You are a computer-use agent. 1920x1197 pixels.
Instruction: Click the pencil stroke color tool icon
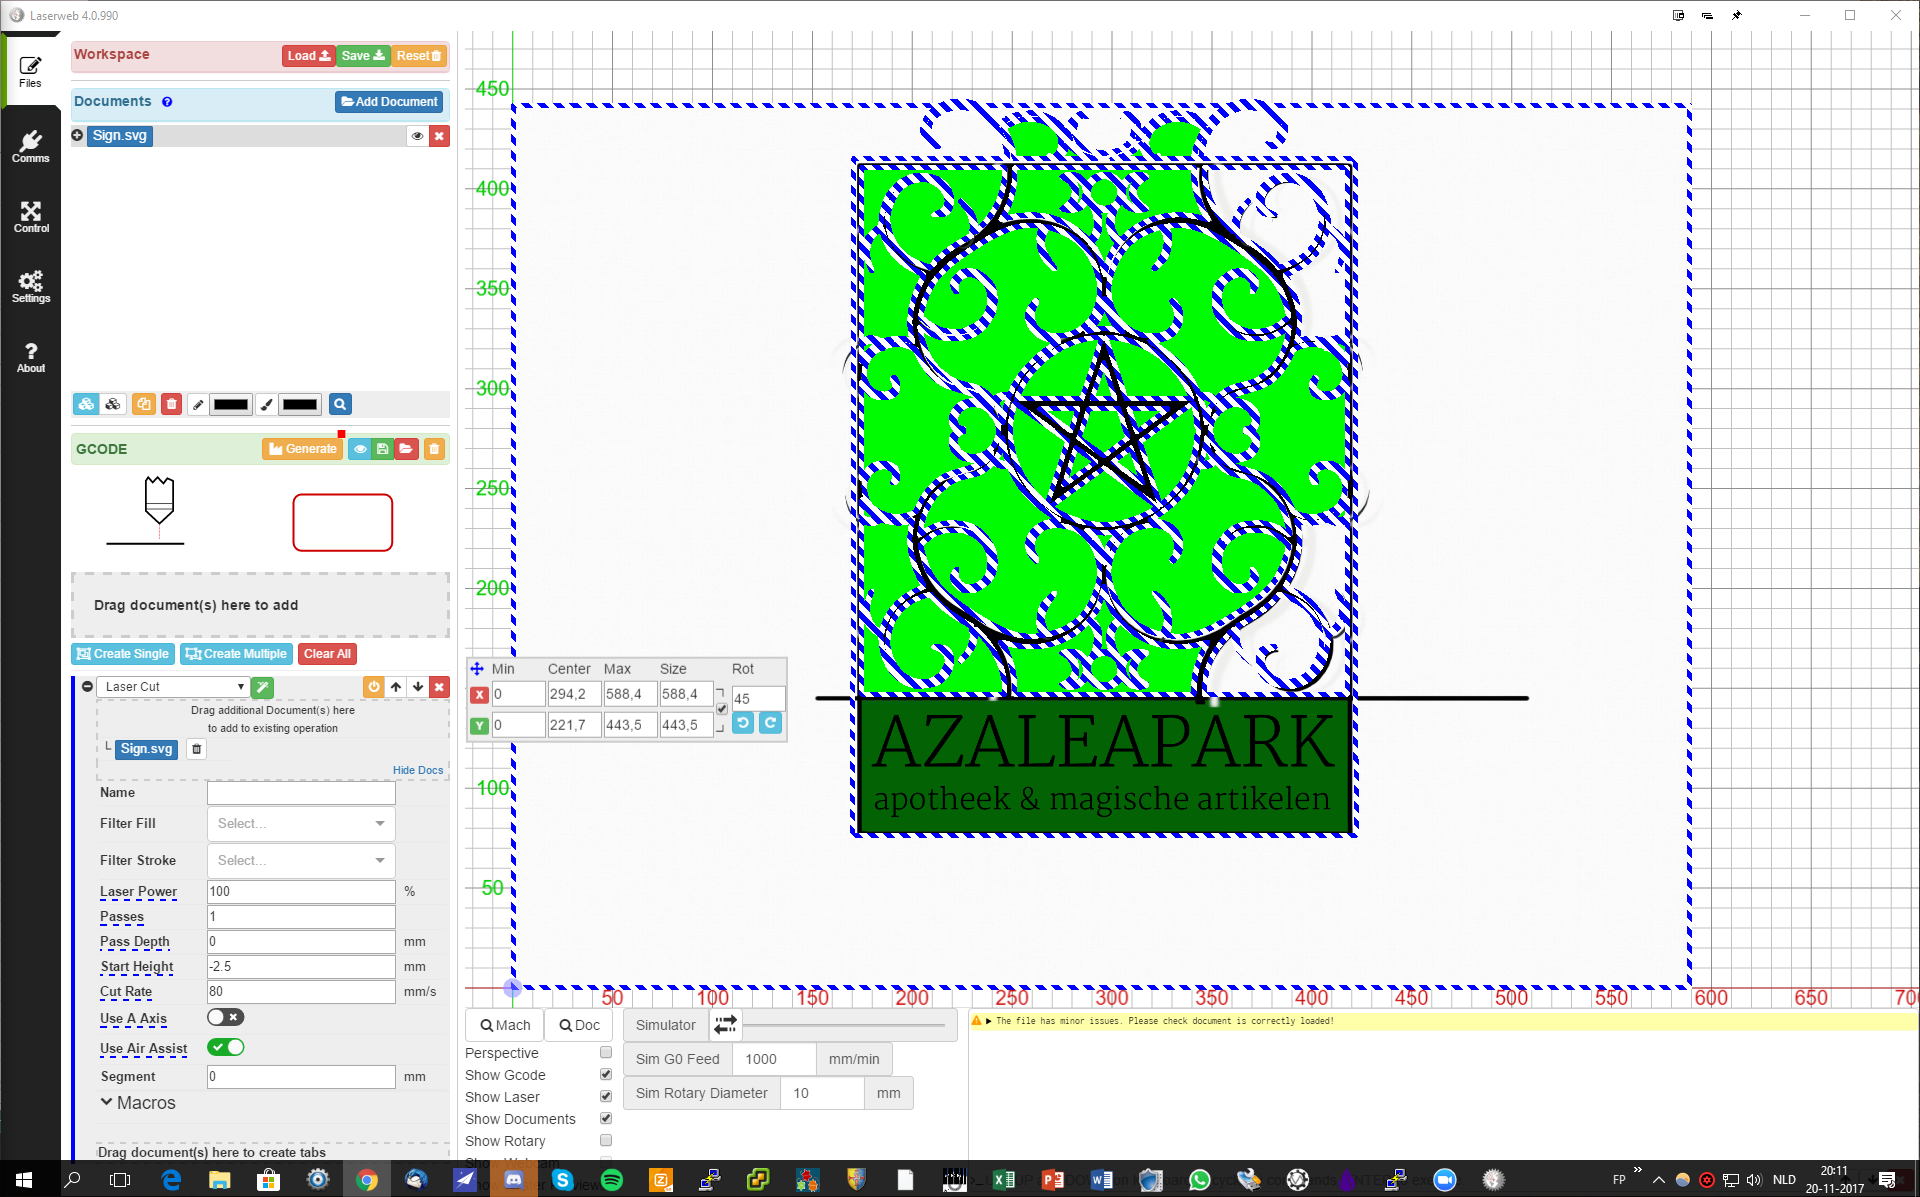pyautogui.click(x=198, y=404)
